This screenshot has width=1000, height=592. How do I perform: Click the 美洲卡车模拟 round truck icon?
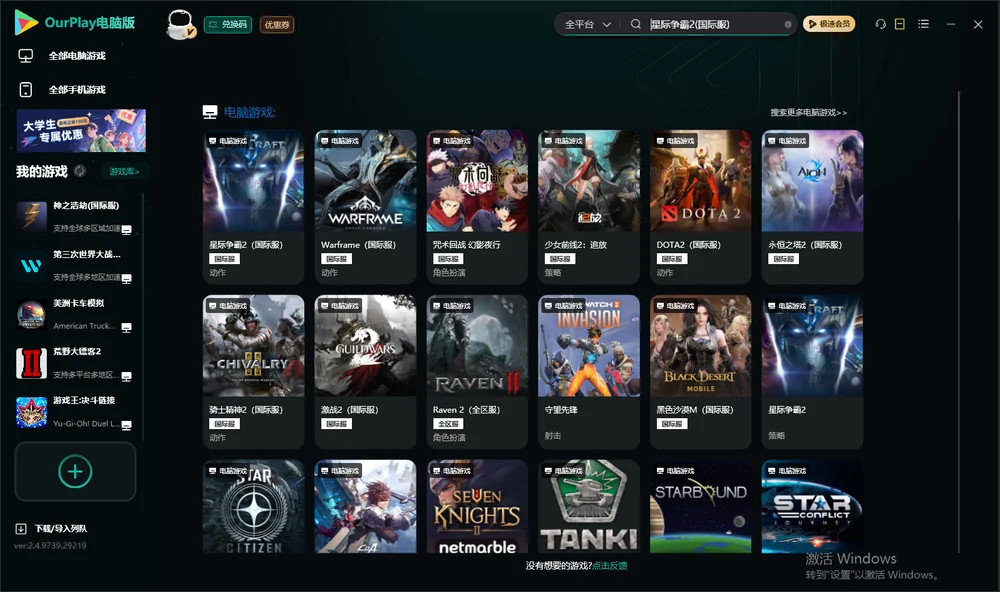pos(31,314)
